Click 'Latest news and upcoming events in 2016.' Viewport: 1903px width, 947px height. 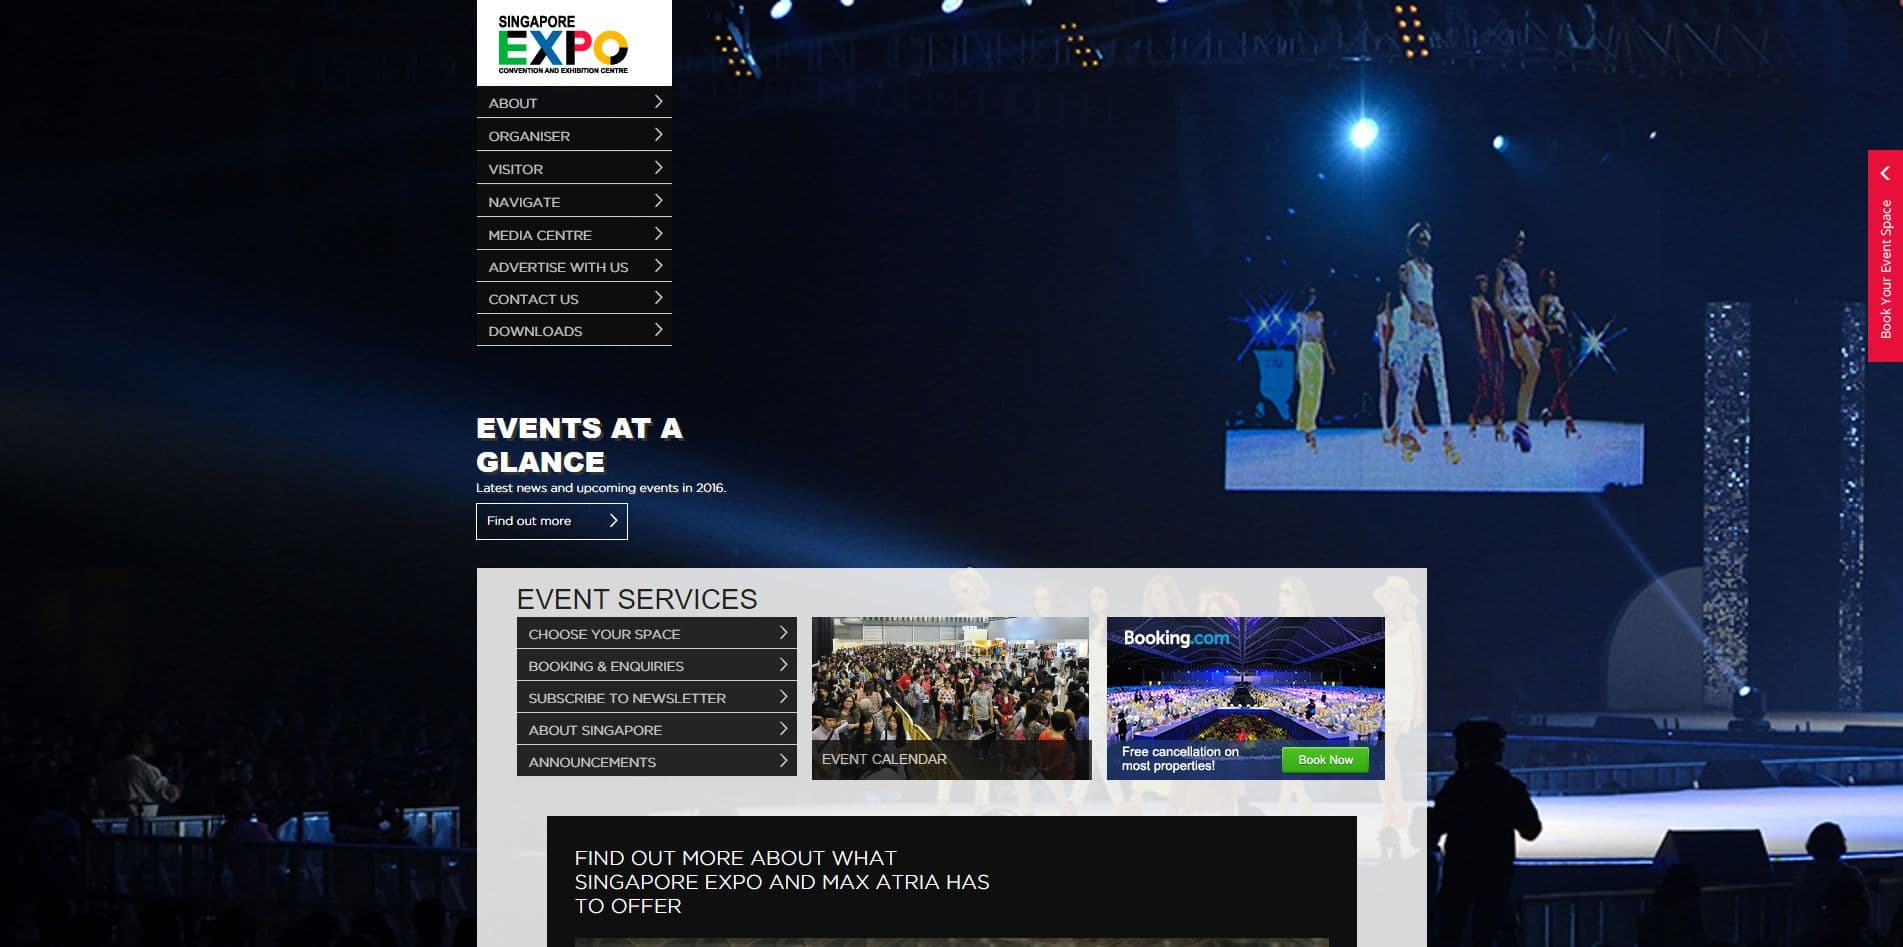coord(601,488)
